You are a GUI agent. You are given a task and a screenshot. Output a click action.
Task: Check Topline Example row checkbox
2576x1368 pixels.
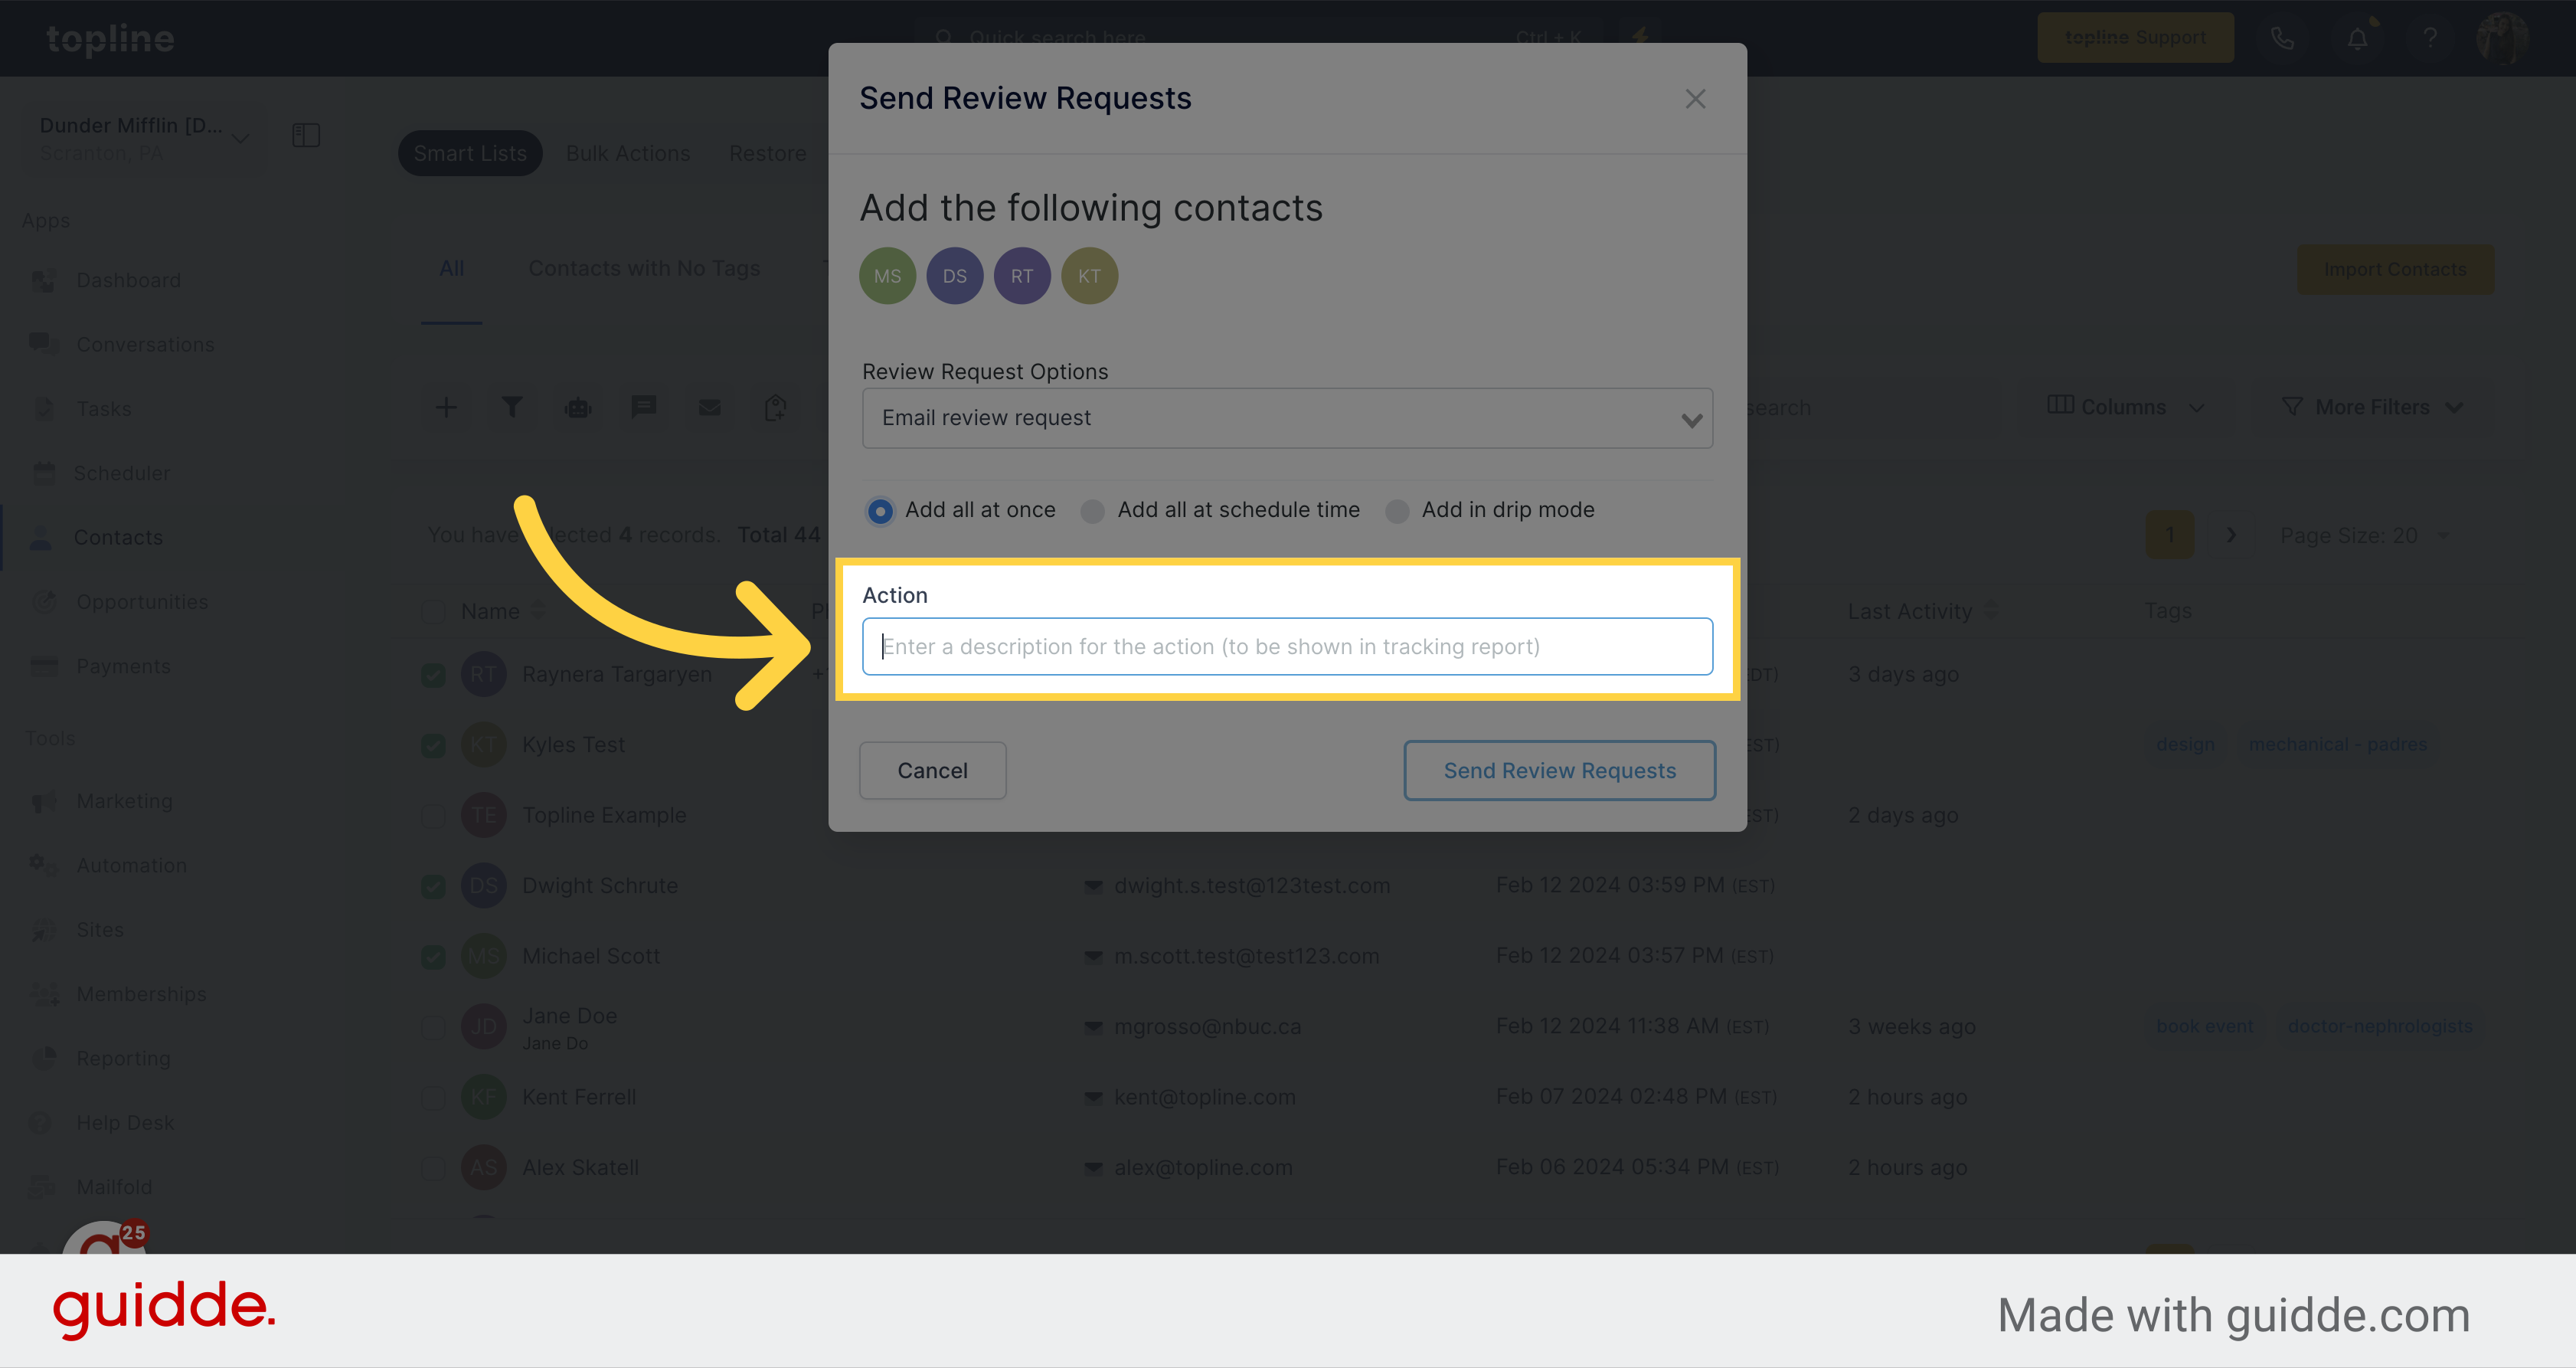tap(433, 815)
